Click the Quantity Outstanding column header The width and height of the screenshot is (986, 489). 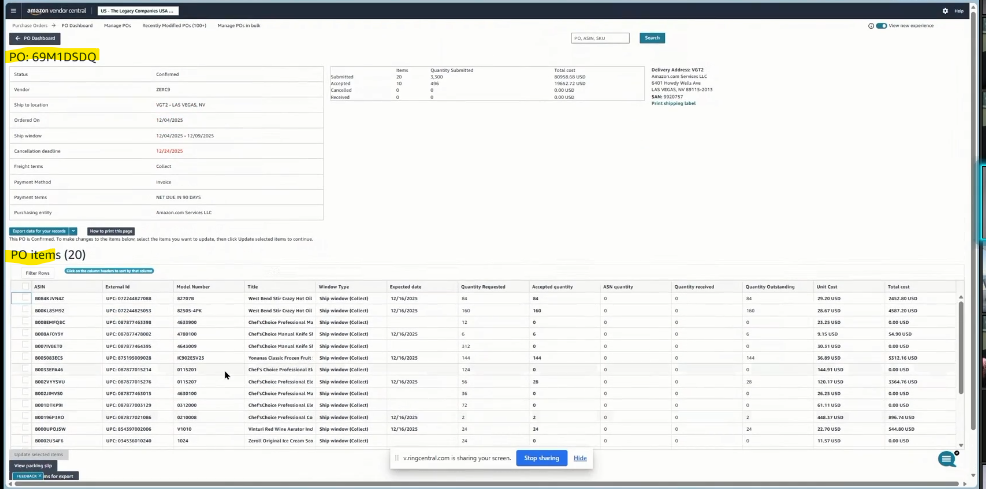(770, 287)
